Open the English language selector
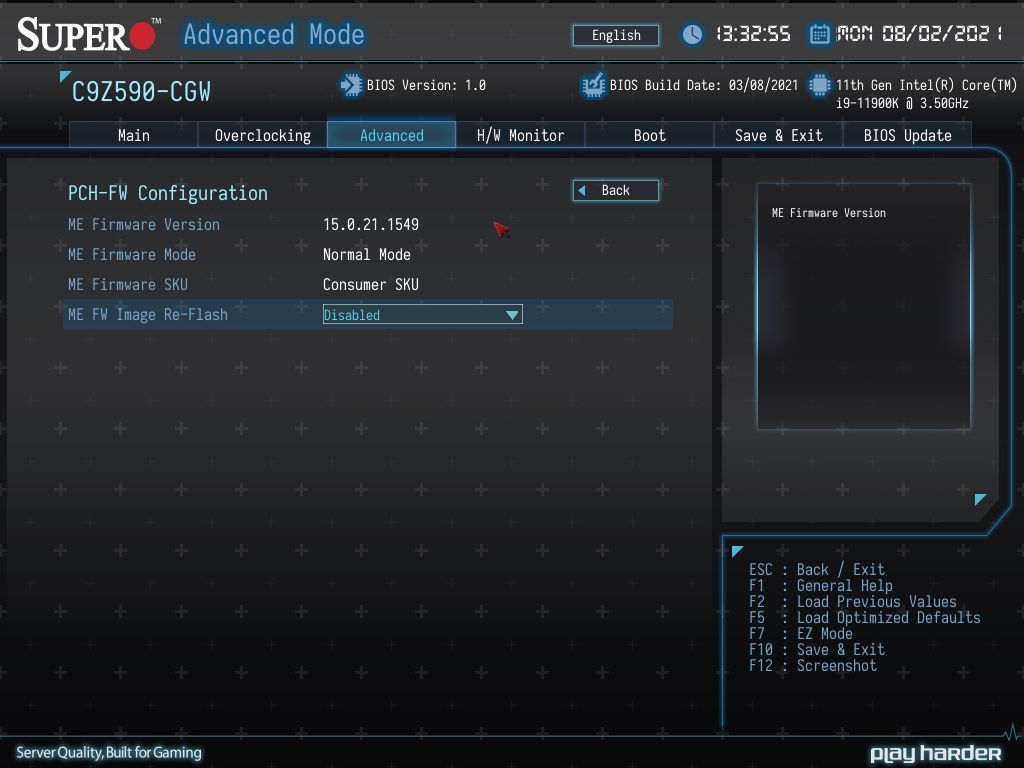The width and height of the screenshot is (1024, 768). click(x=616, y=35)
